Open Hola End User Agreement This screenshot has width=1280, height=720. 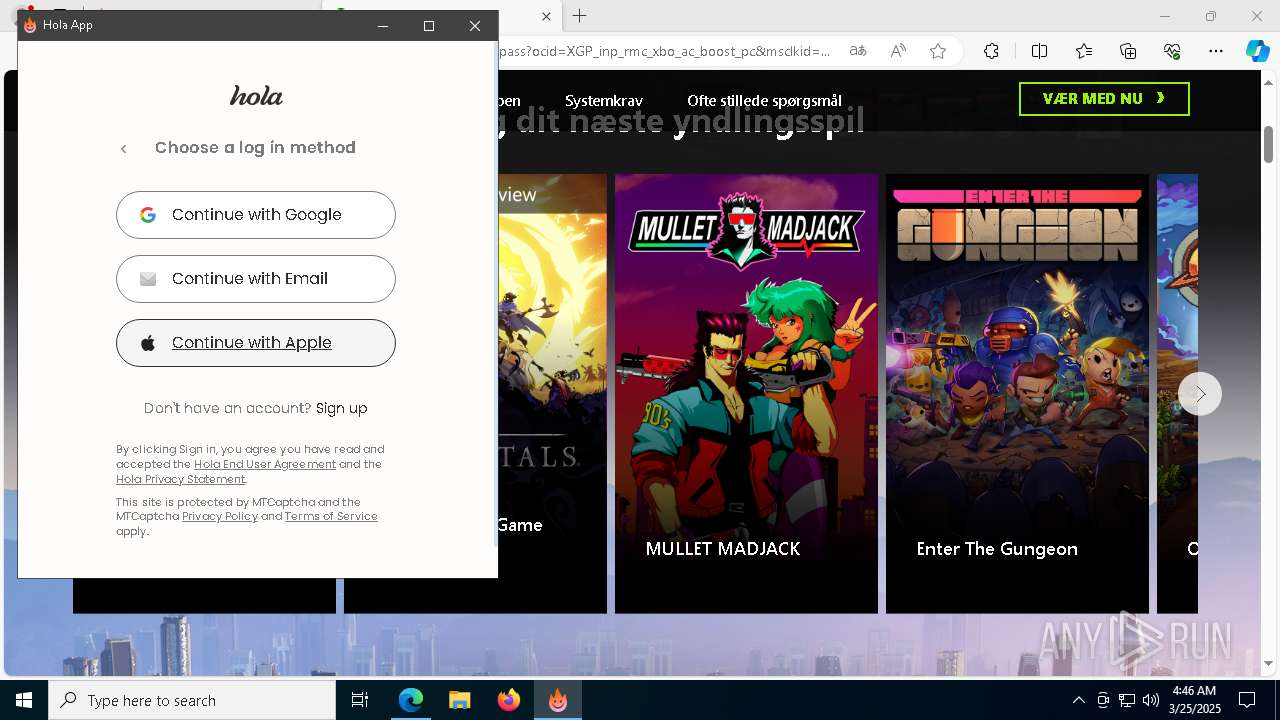265,464
